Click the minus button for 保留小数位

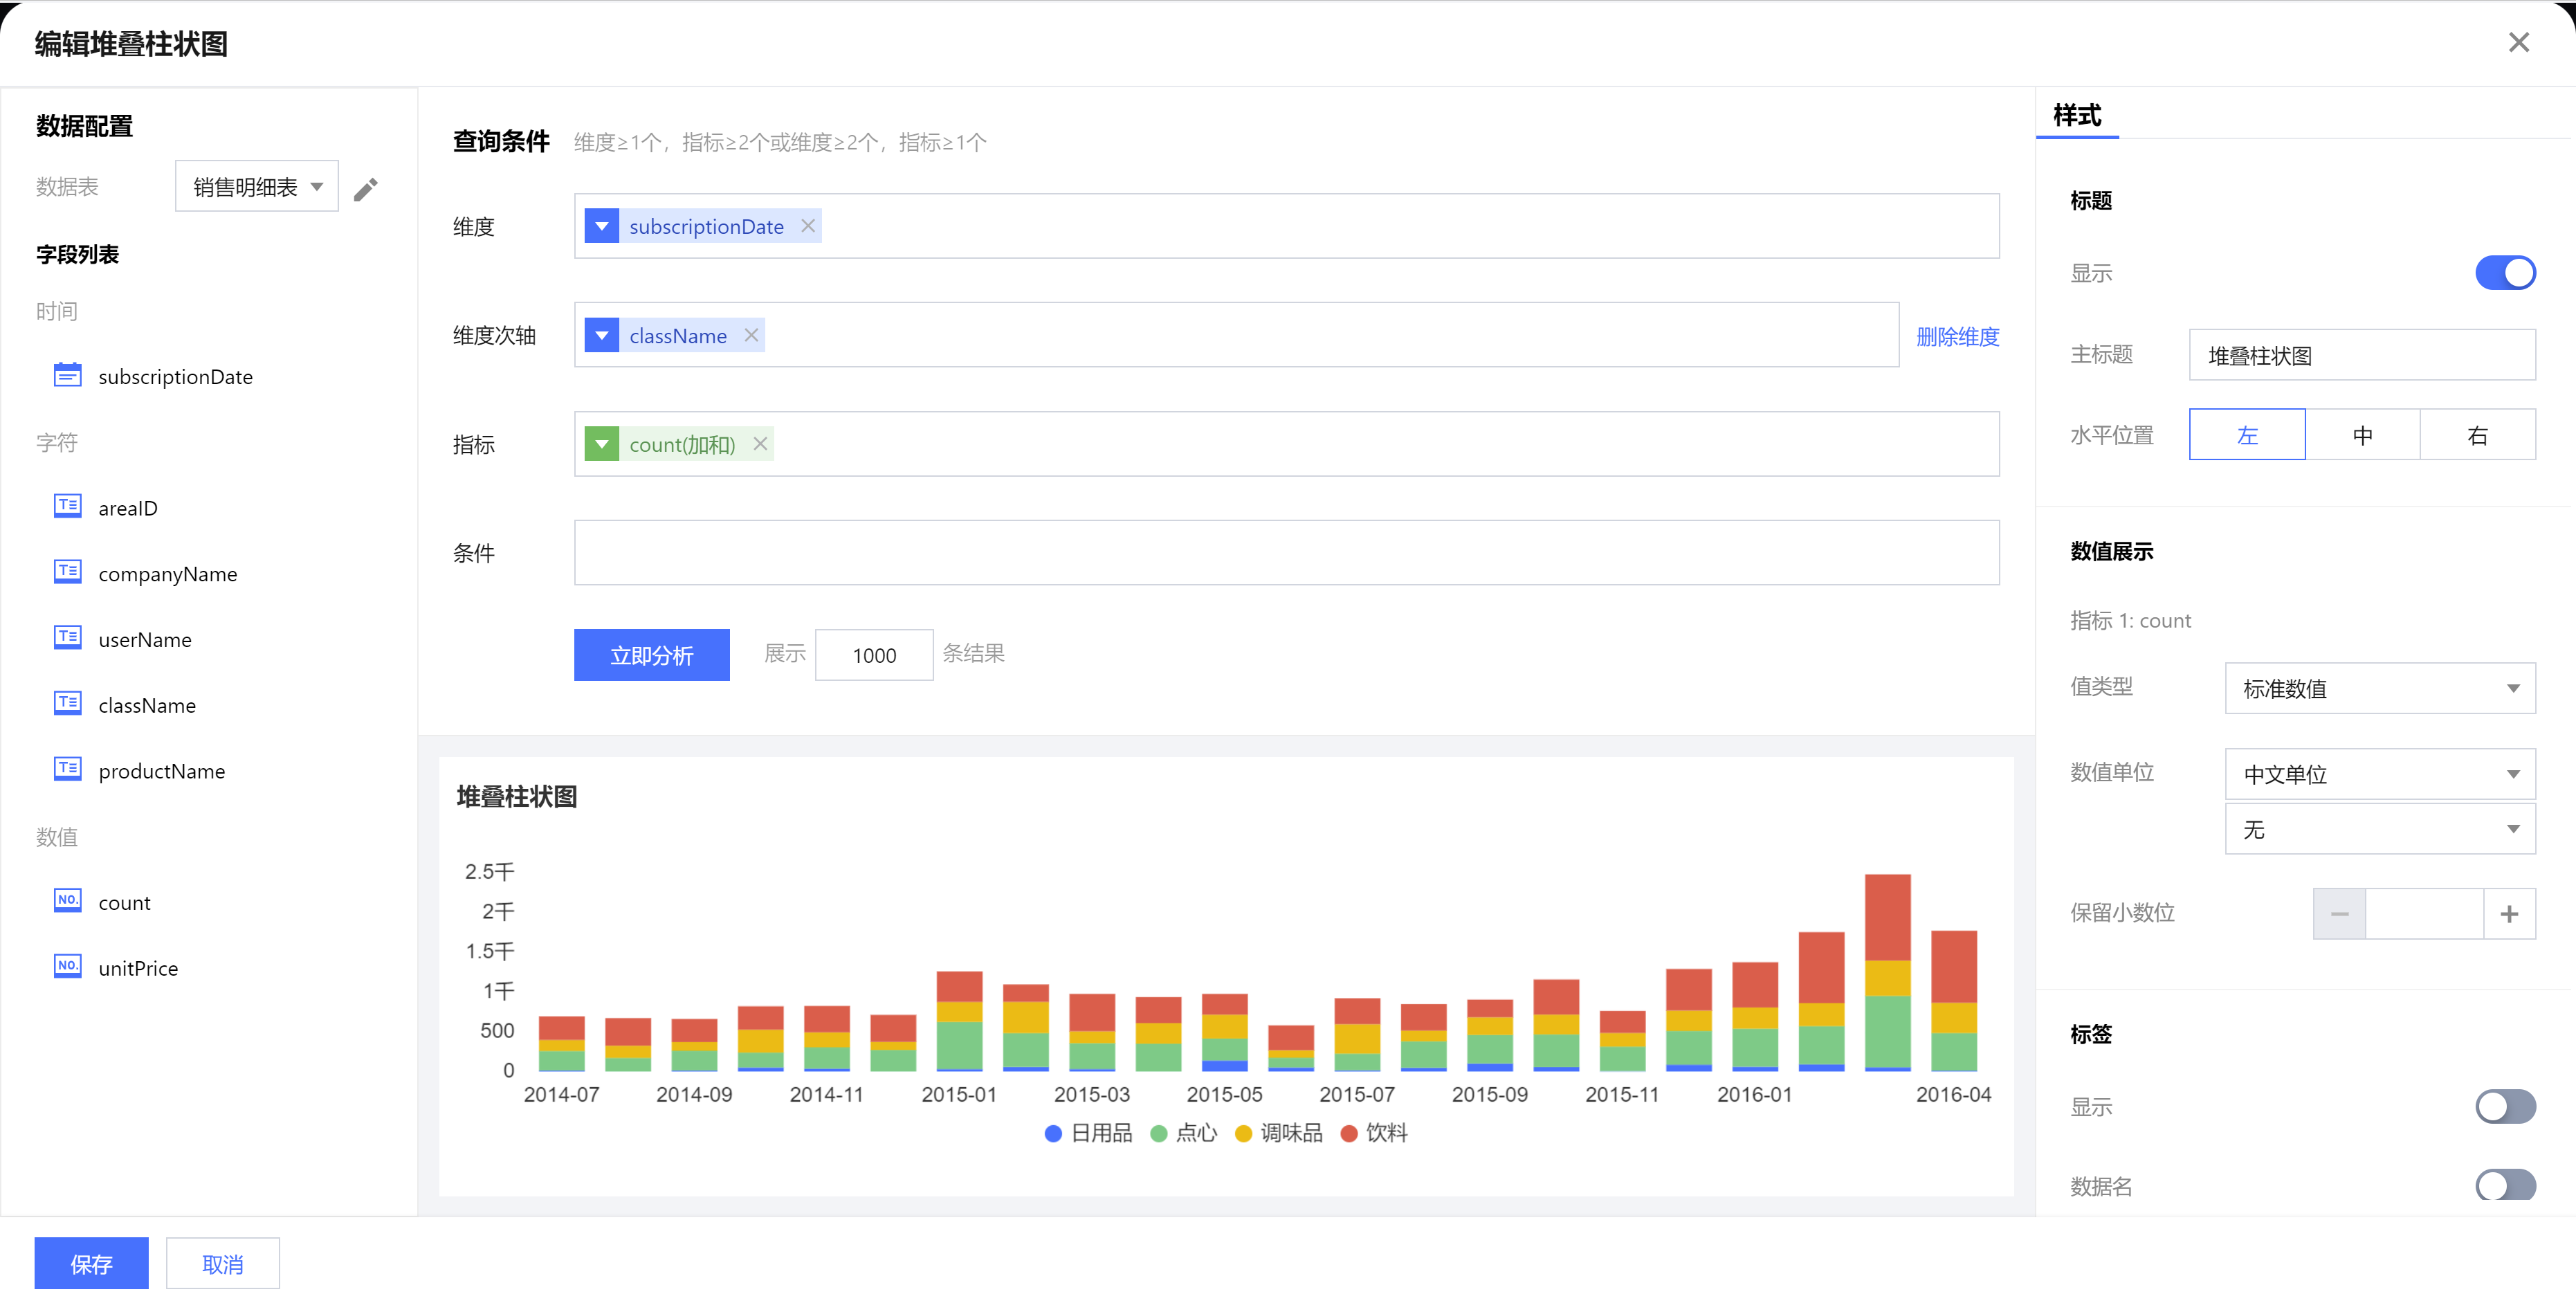coord(2339,914)
